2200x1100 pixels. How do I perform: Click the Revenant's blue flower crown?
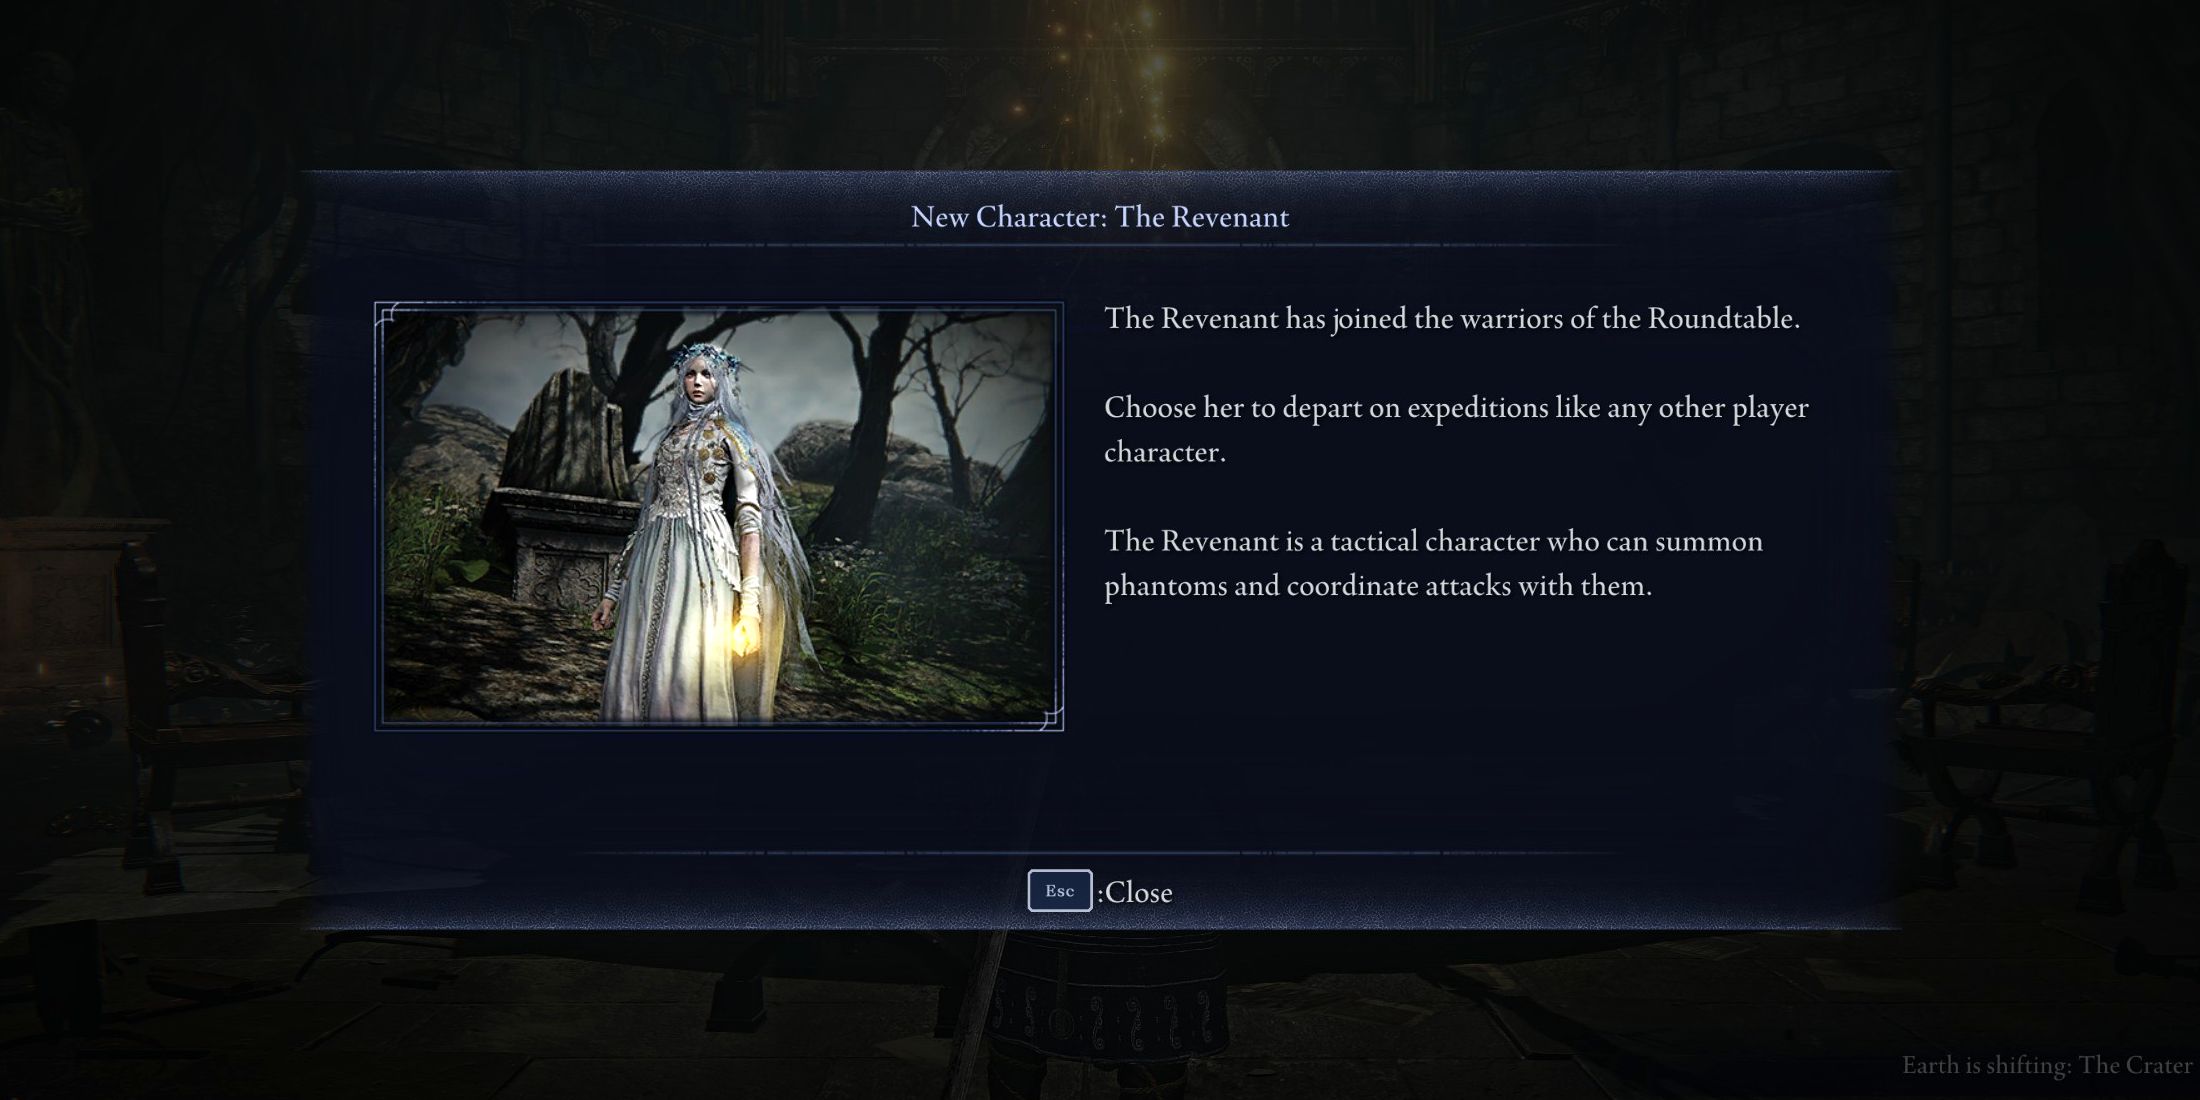707,356
